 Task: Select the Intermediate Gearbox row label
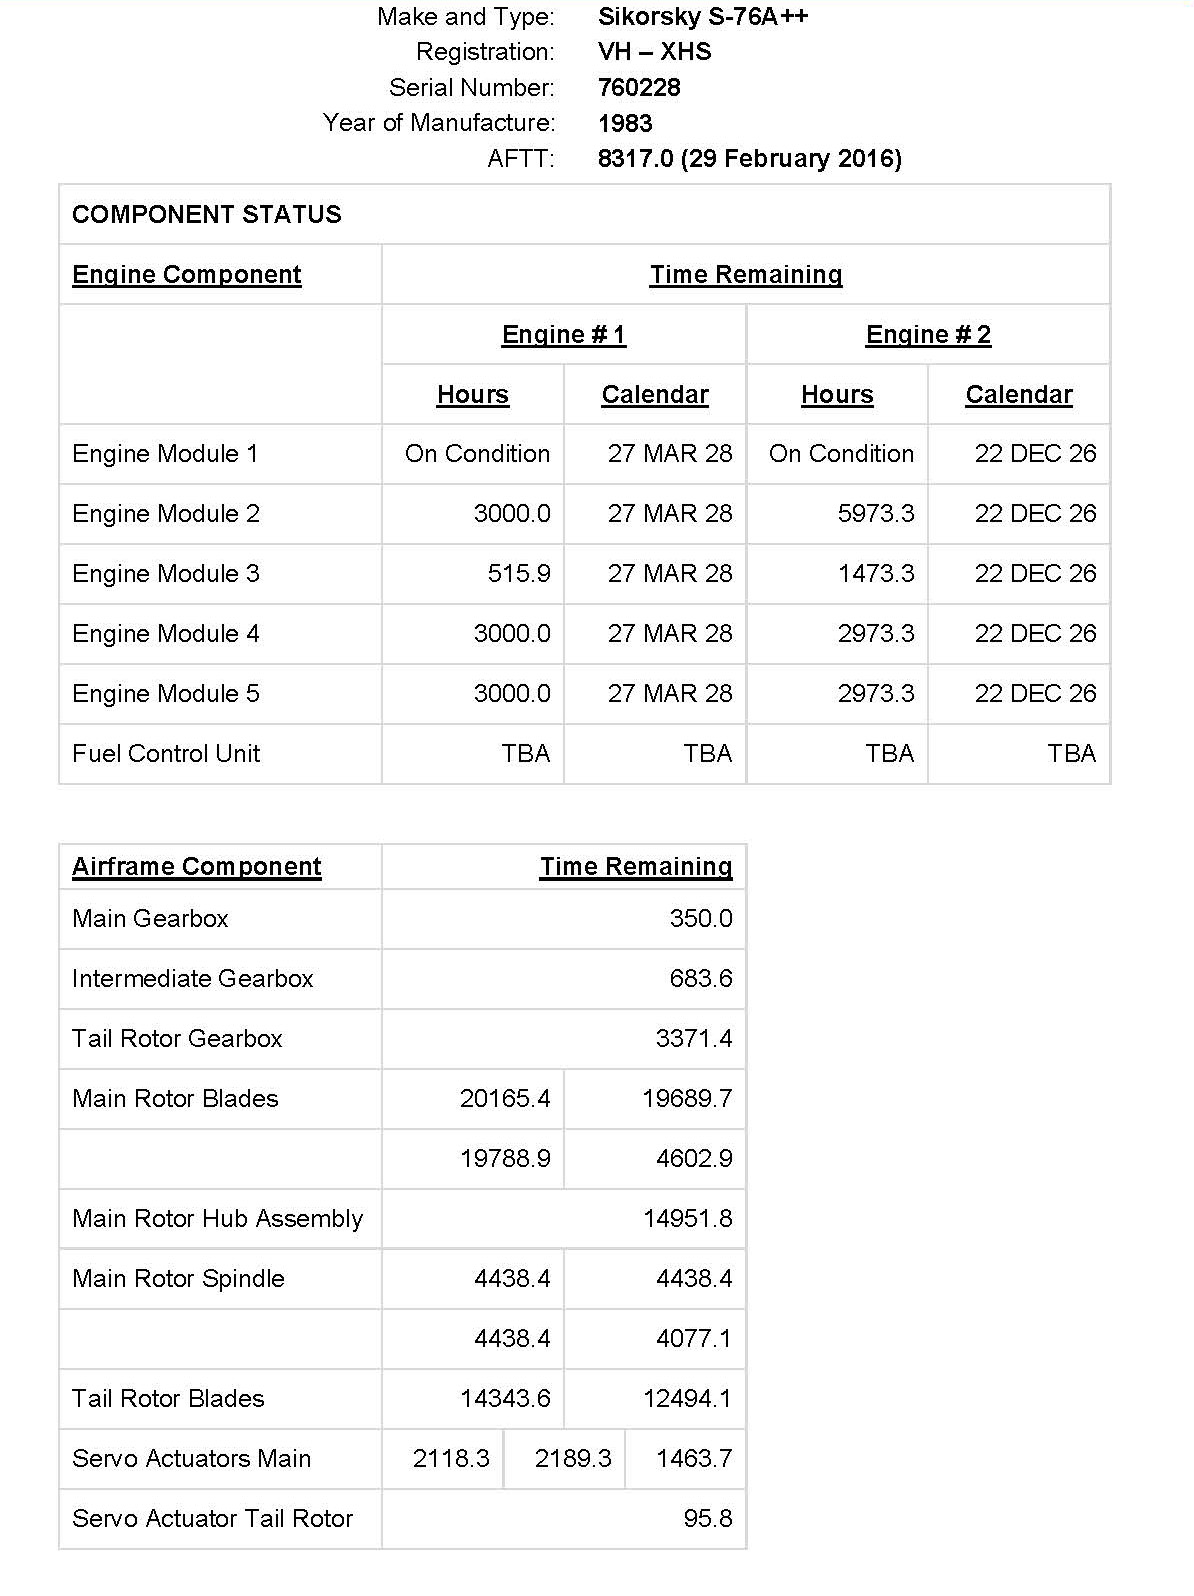(x=193, y=979)
